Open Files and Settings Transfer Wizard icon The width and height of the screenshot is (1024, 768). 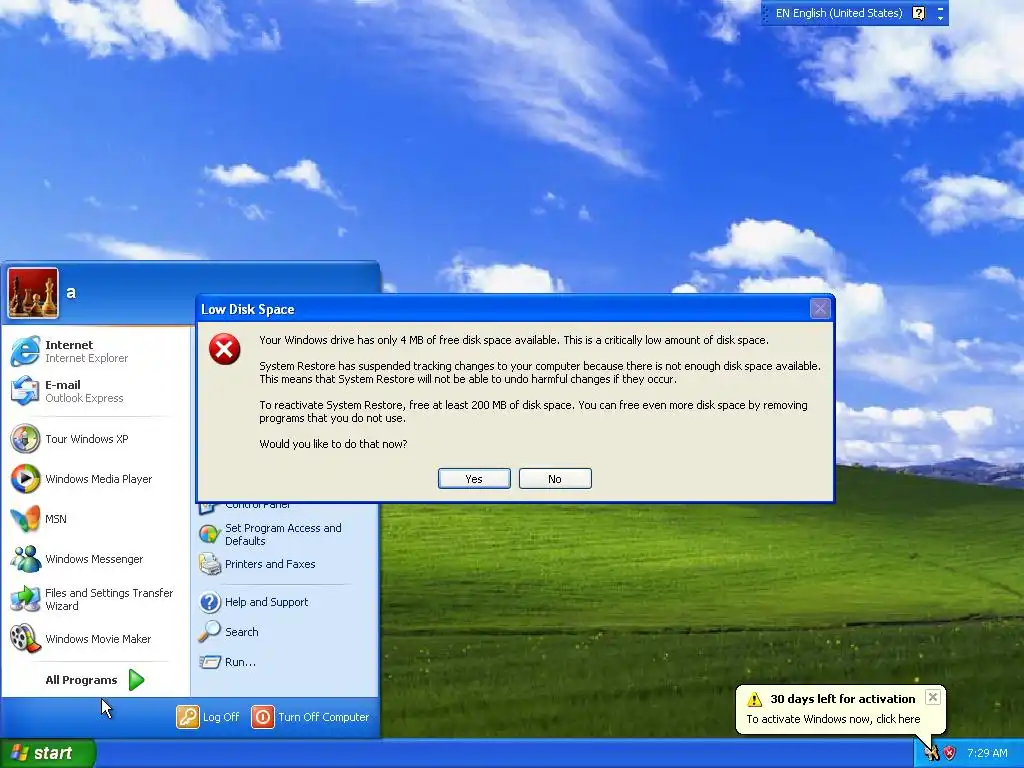[x=25, y=599]
